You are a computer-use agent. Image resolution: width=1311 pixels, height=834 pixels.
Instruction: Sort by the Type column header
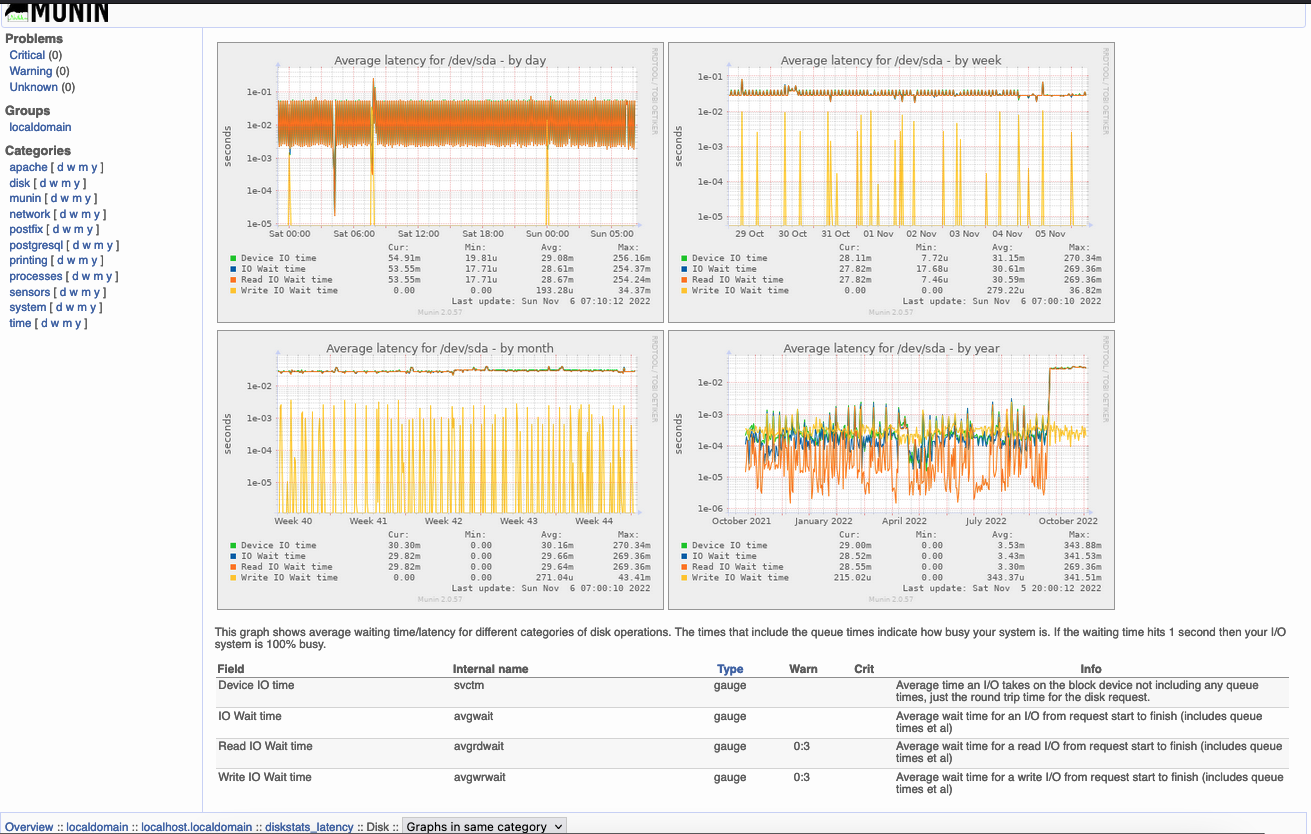(730, 669)
